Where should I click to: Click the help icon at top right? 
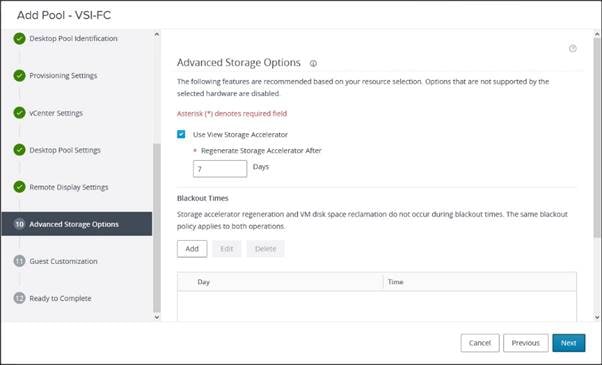572,48
